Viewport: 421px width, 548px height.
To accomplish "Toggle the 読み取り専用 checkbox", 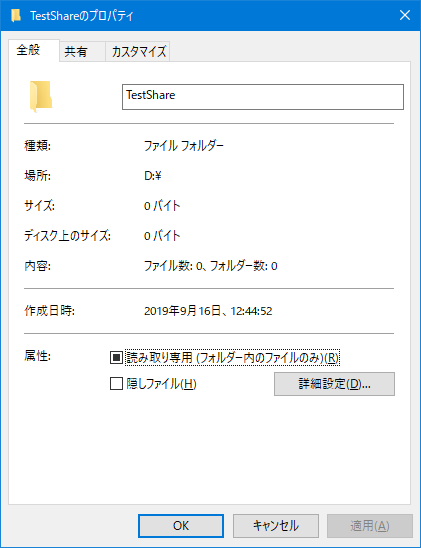I will point(116,358).
